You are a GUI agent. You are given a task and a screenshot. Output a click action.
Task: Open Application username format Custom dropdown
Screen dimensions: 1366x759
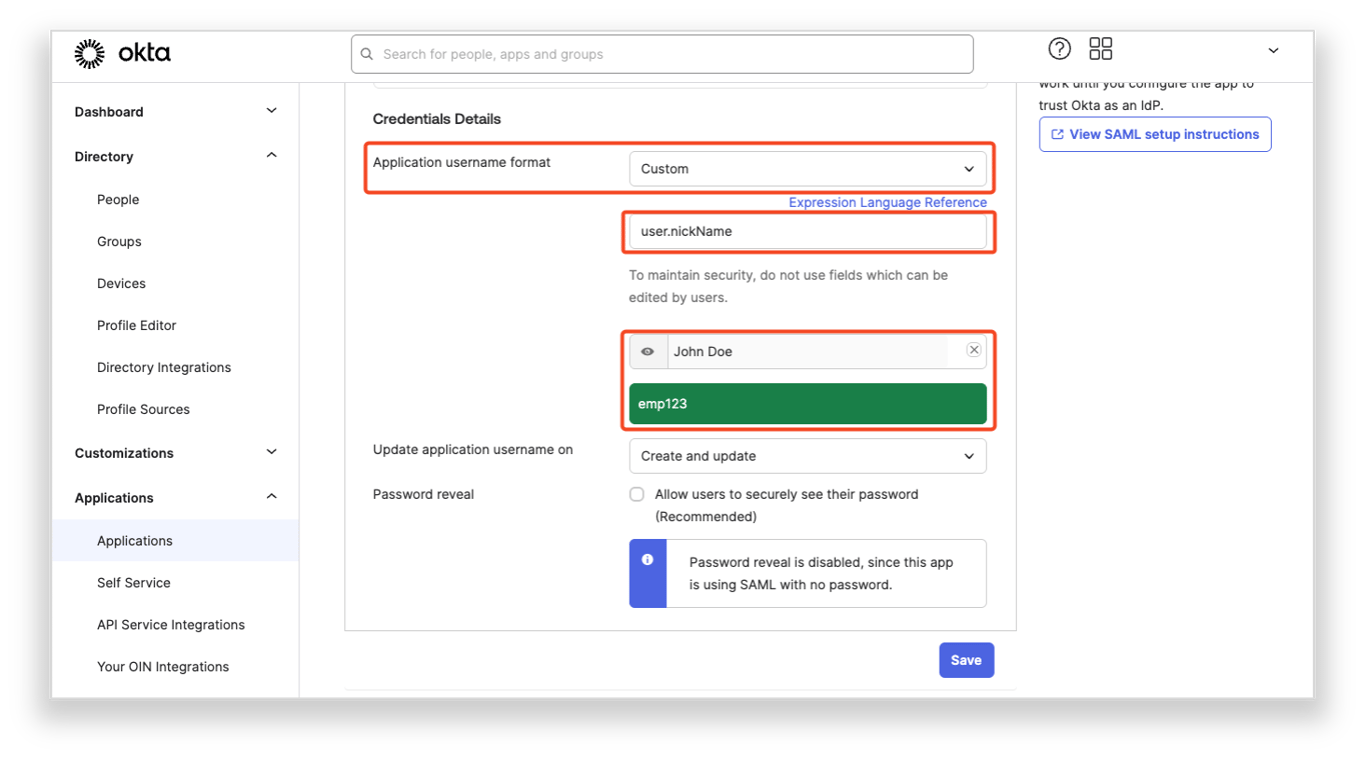point(807,169)
